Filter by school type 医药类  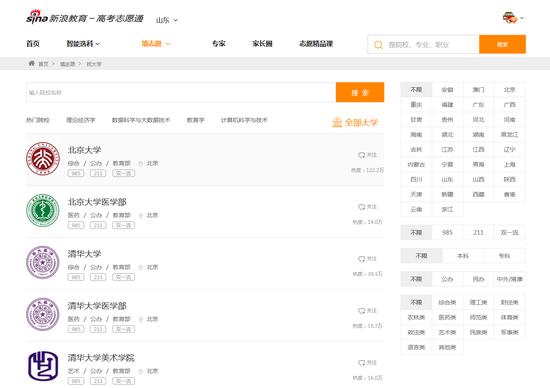[447, 317]
